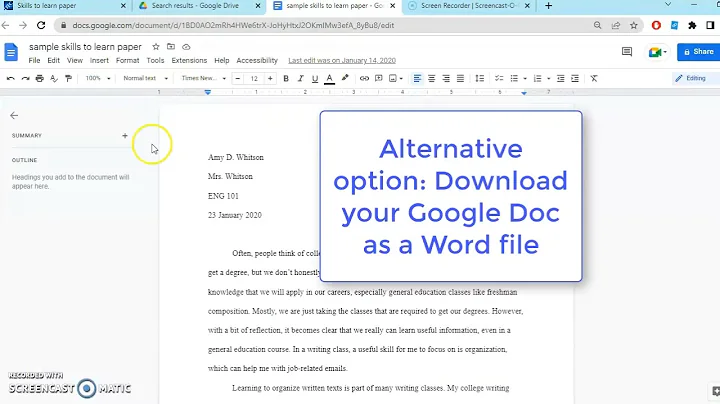Open a new browser tab

coord(548,6)
